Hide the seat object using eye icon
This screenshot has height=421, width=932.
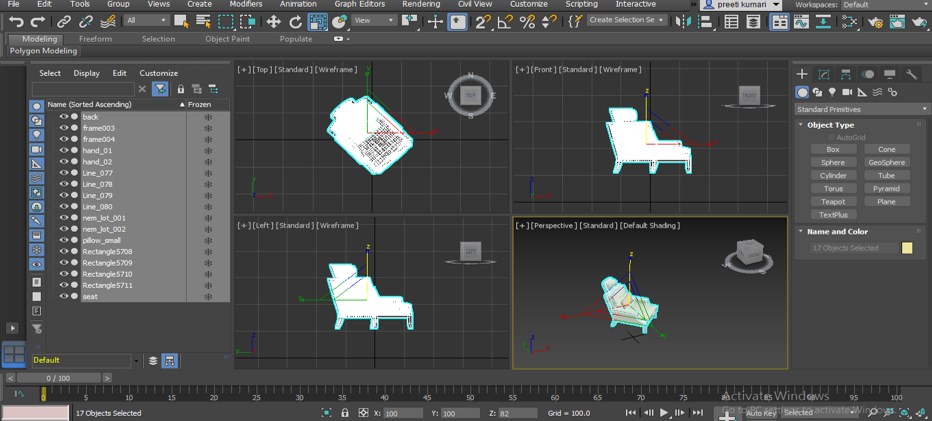[63, 296]
